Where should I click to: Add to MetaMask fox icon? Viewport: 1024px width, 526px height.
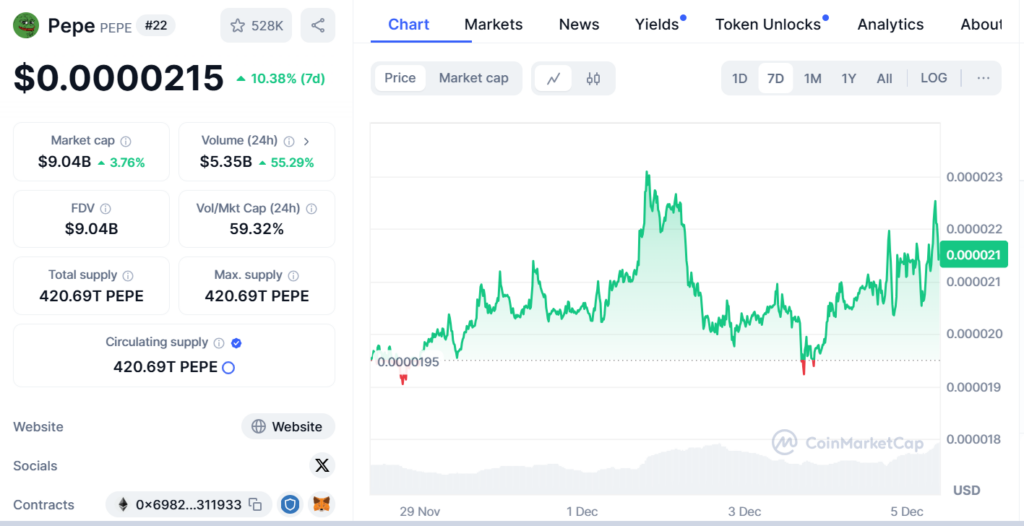tap(321, 505)
